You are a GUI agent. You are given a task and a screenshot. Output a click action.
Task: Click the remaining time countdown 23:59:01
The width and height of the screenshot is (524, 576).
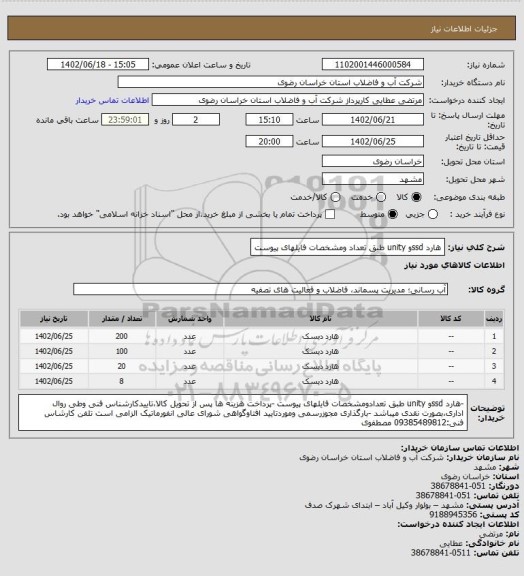pyautogui.click(x=125, y=120)
